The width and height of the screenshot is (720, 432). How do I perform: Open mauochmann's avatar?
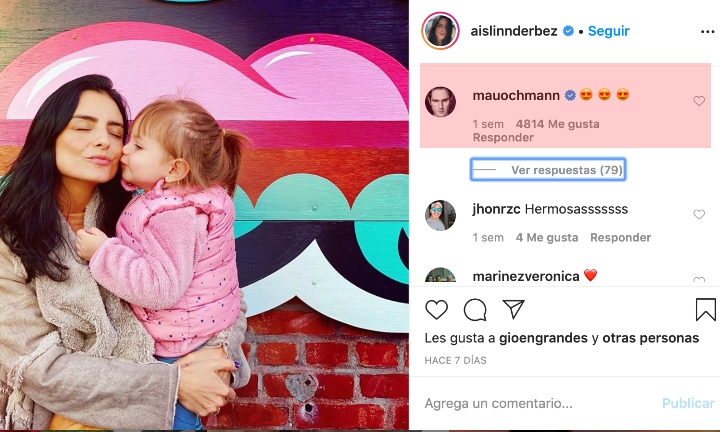[x=440, y=101]
